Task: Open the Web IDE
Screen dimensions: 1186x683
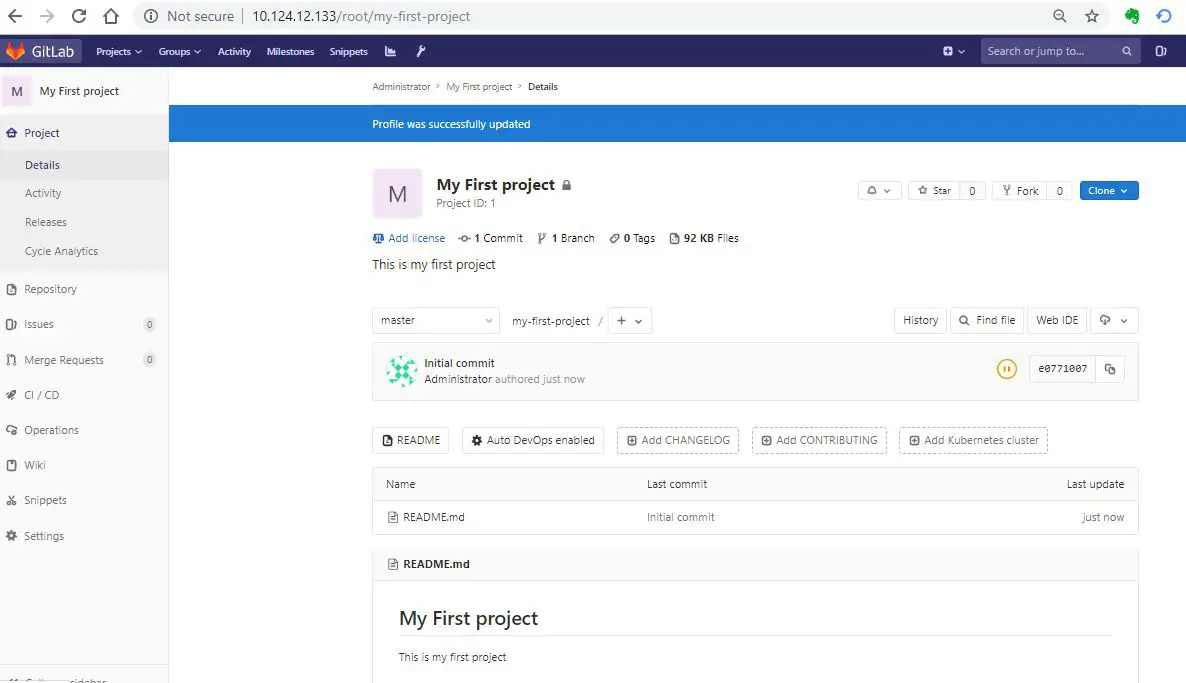Action: (1057, 320)
